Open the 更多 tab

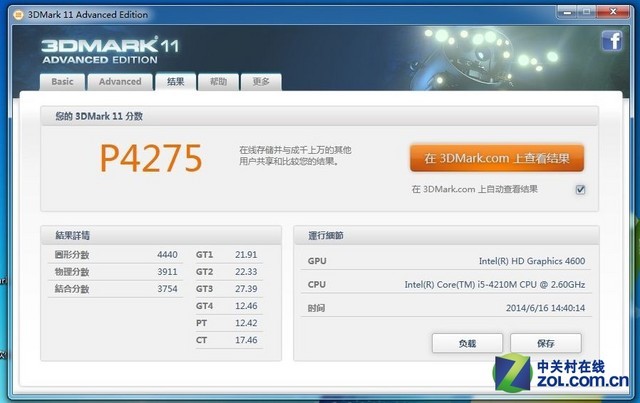[261, 82]
